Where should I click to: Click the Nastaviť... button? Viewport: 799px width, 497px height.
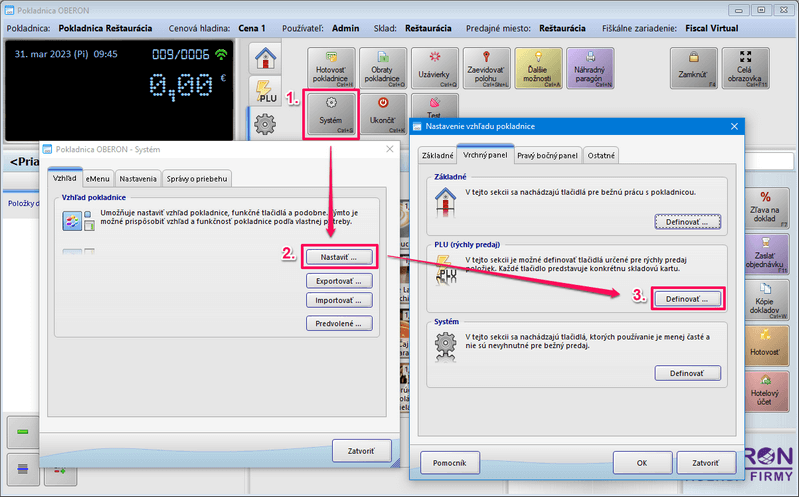[339, 257]
